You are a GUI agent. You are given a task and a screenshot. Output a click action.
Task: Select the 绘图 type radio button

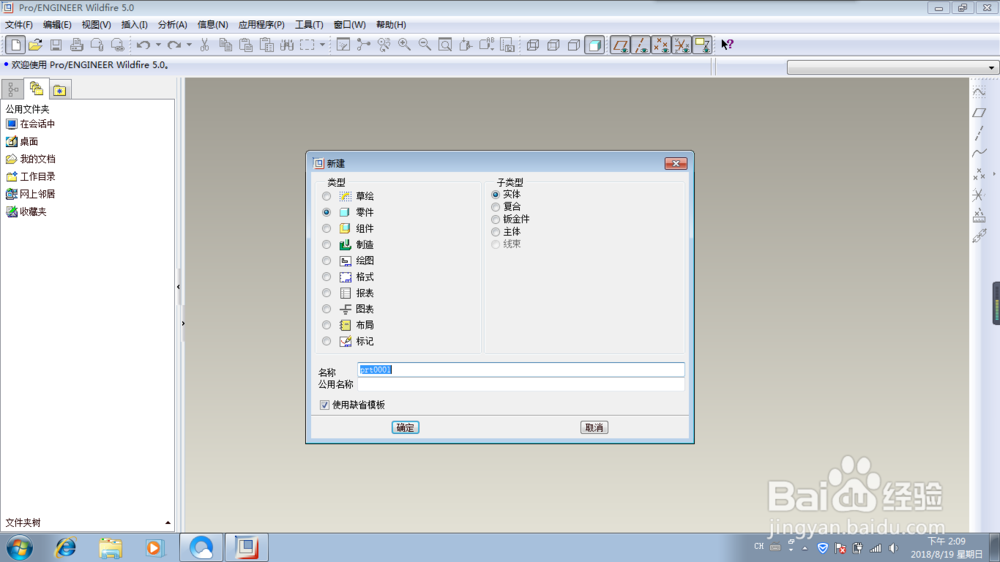[x=327, y=261]
